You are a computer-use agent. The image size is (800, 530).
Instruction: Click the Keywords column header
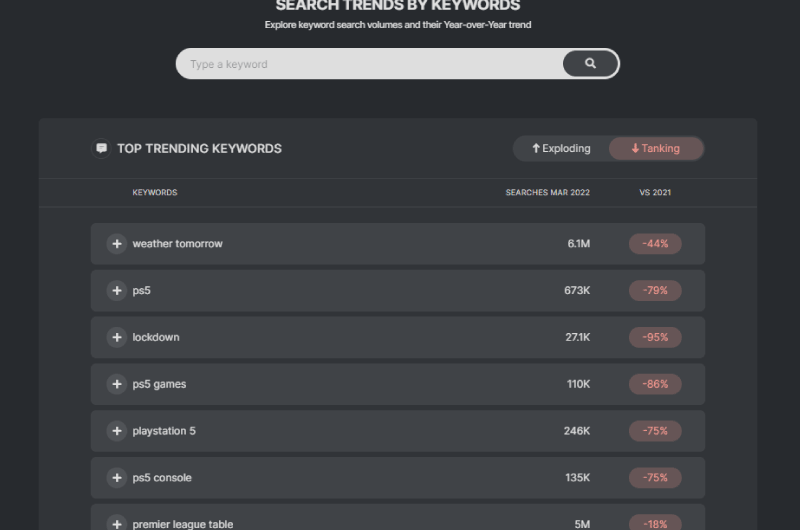pos(155,192)
